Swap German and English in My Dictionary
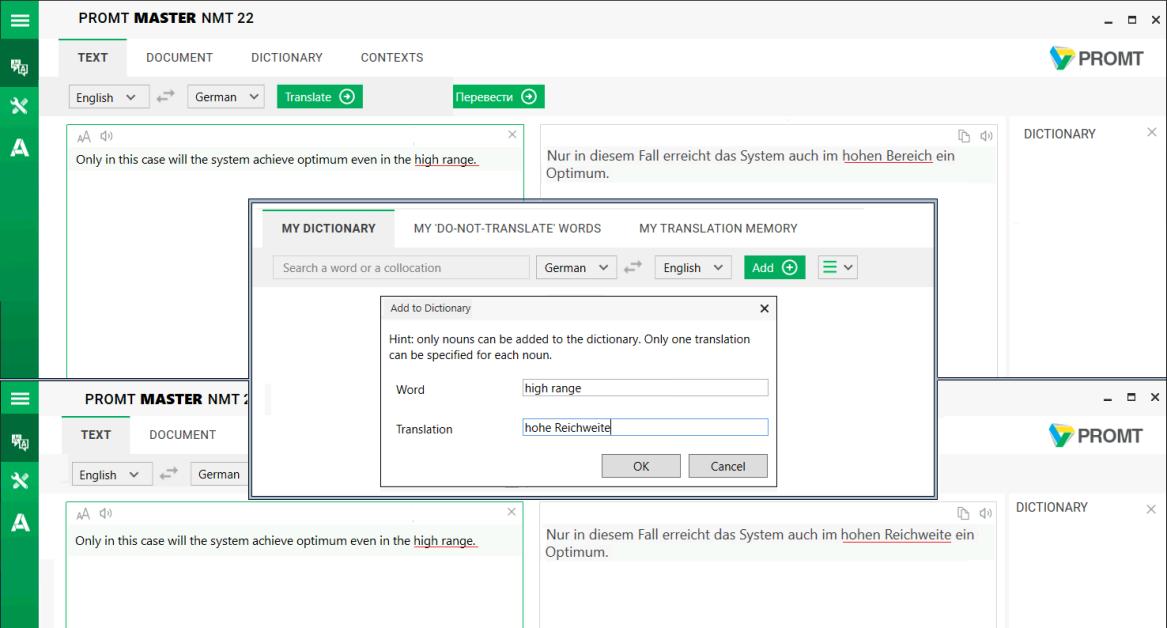 [x=633, y=266]
